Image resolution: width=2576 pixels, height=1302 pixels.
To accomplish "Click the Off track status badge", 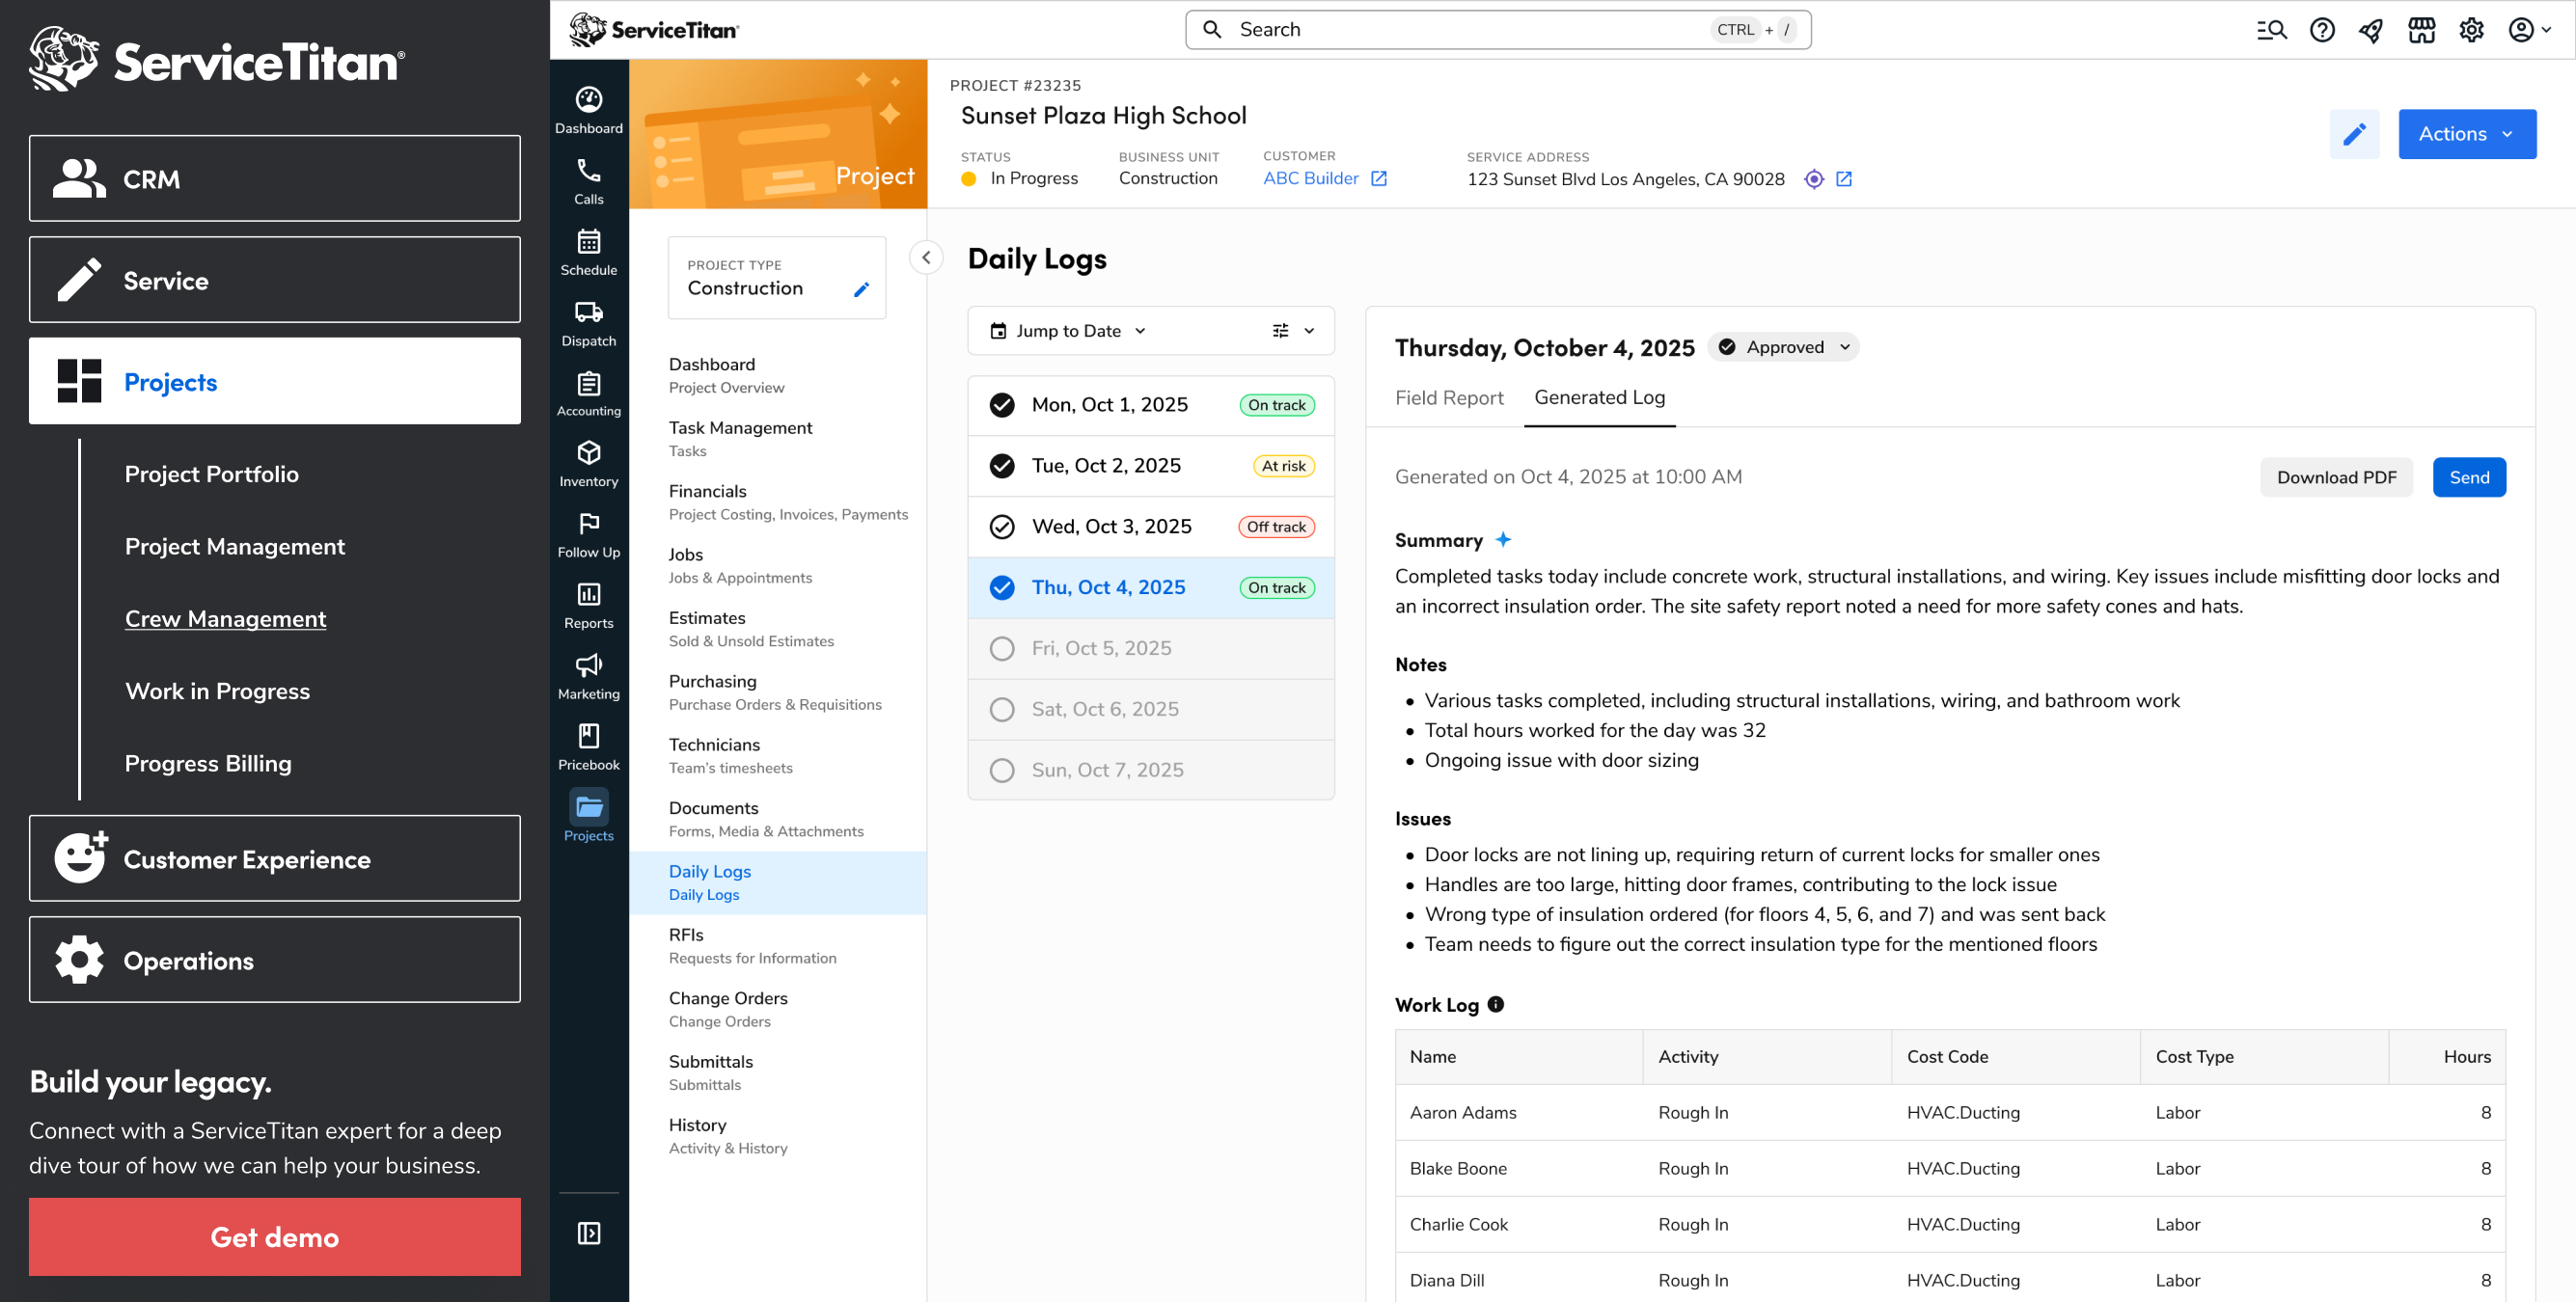I will pos(1275,527).
